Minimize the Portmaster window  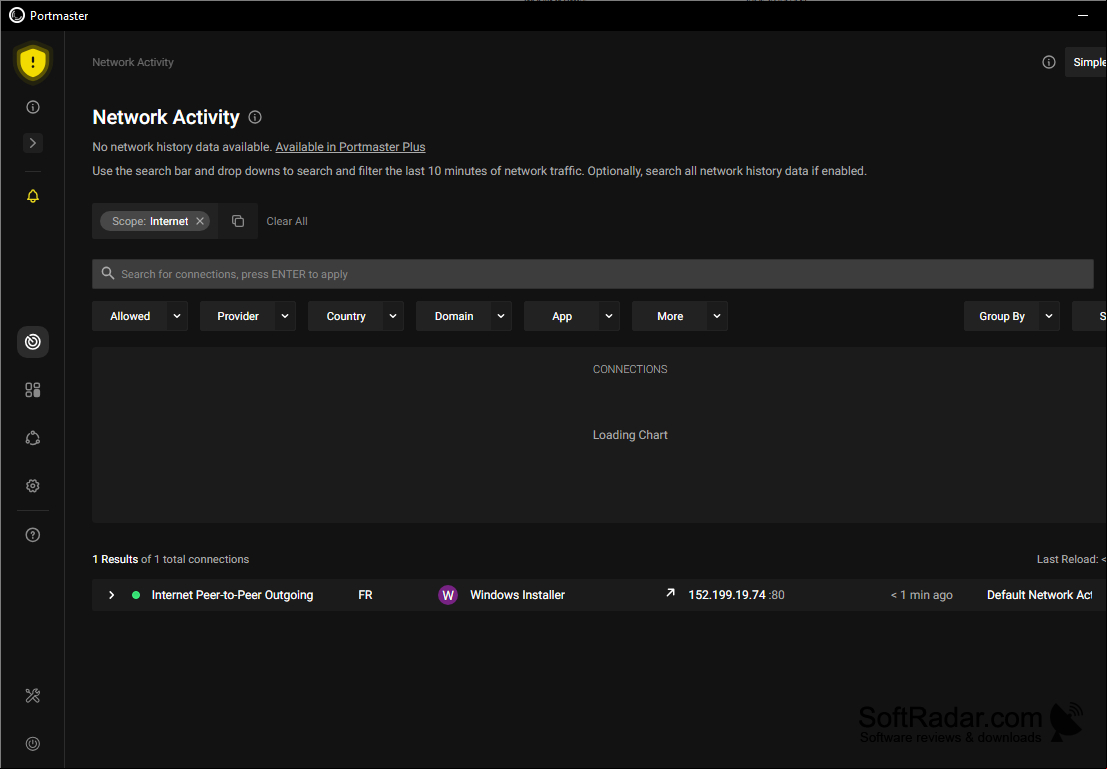(1083, 16)
